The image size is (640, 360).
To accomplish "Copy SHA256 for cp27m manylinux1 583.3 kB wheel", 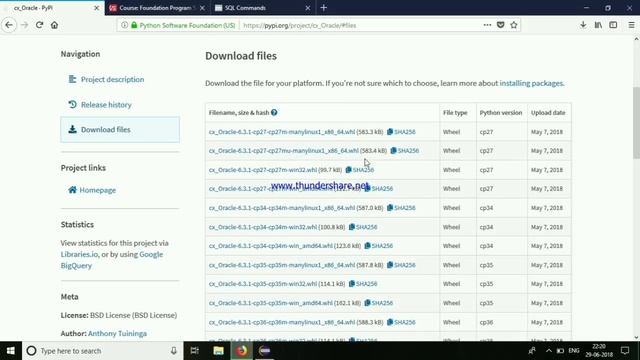I will [401, 132].
